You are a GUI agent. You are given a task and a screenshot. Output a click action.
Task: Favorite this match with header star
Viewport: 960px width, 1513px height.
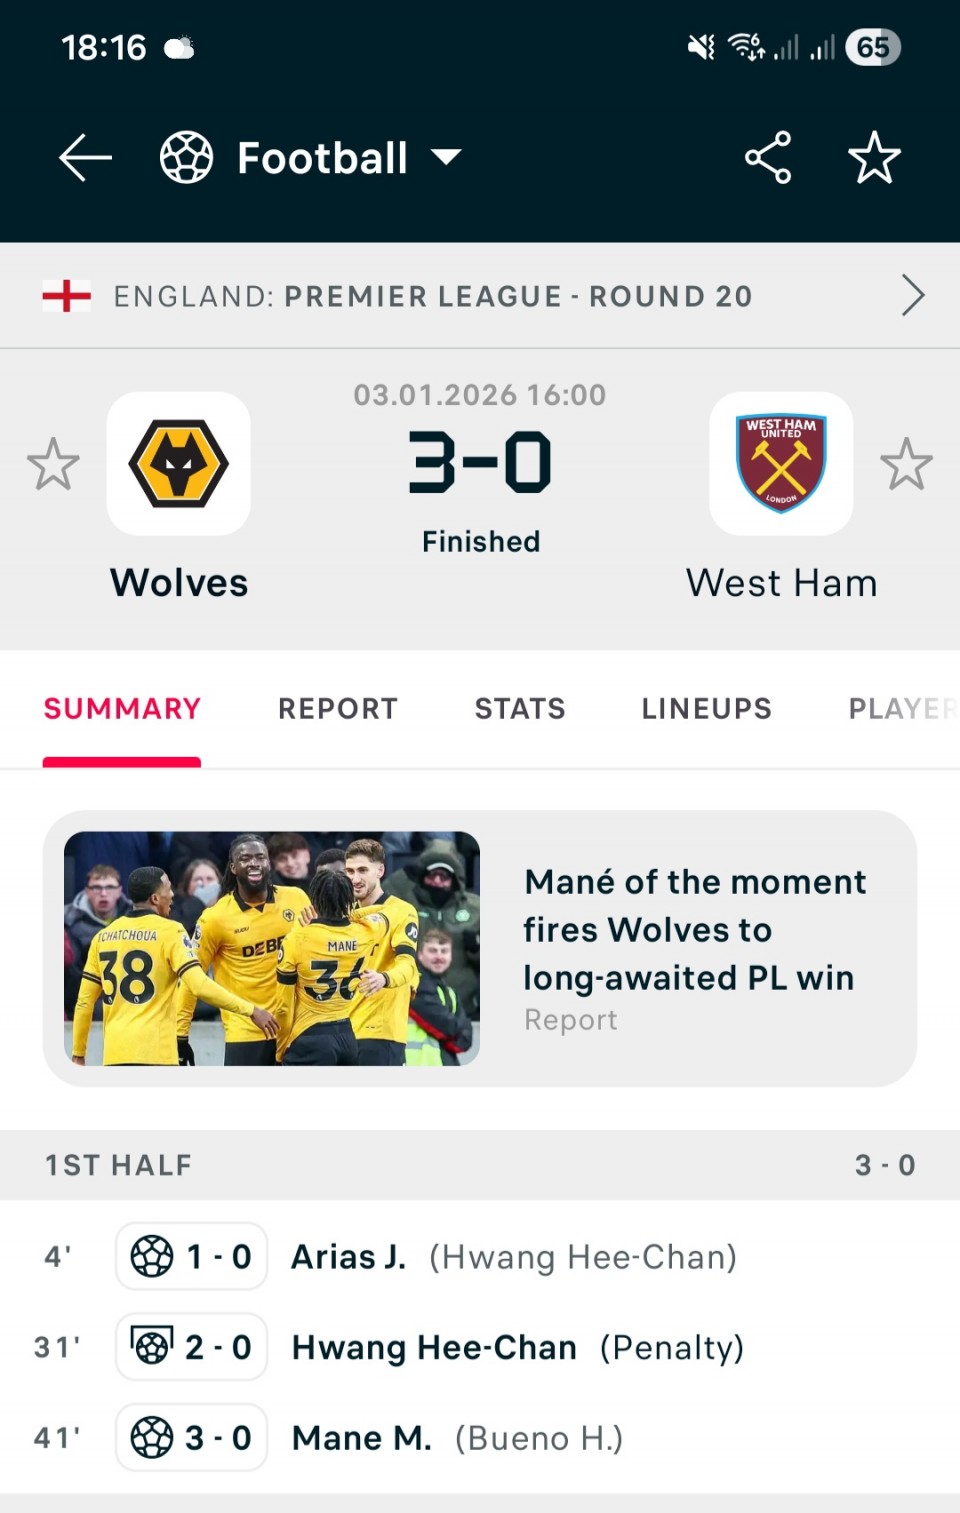coord(874,158)
